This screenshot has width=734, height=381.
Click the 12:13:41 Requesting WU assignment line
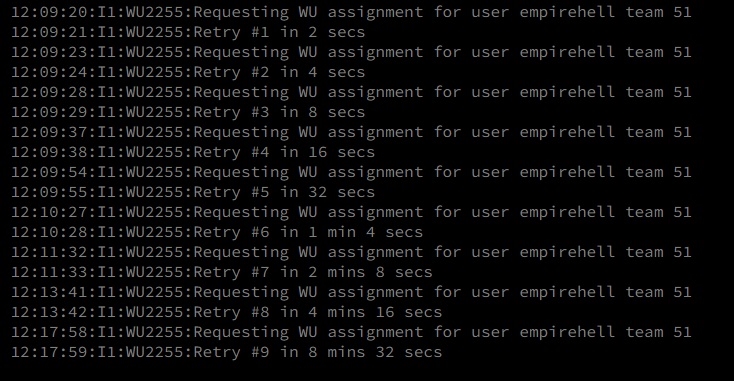click(x=351, y=293)
